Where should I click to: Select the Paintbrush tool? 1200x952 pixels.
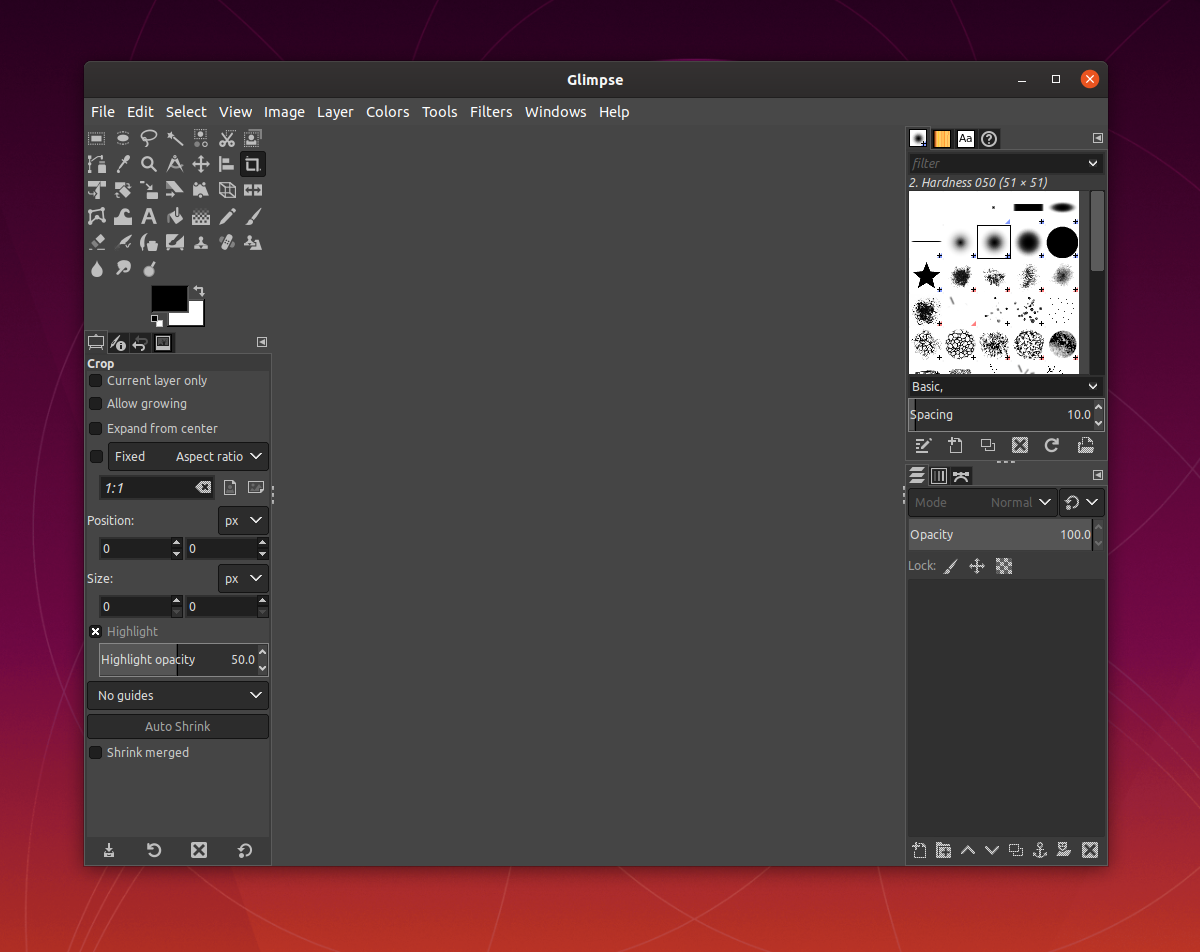click(253, 216)
